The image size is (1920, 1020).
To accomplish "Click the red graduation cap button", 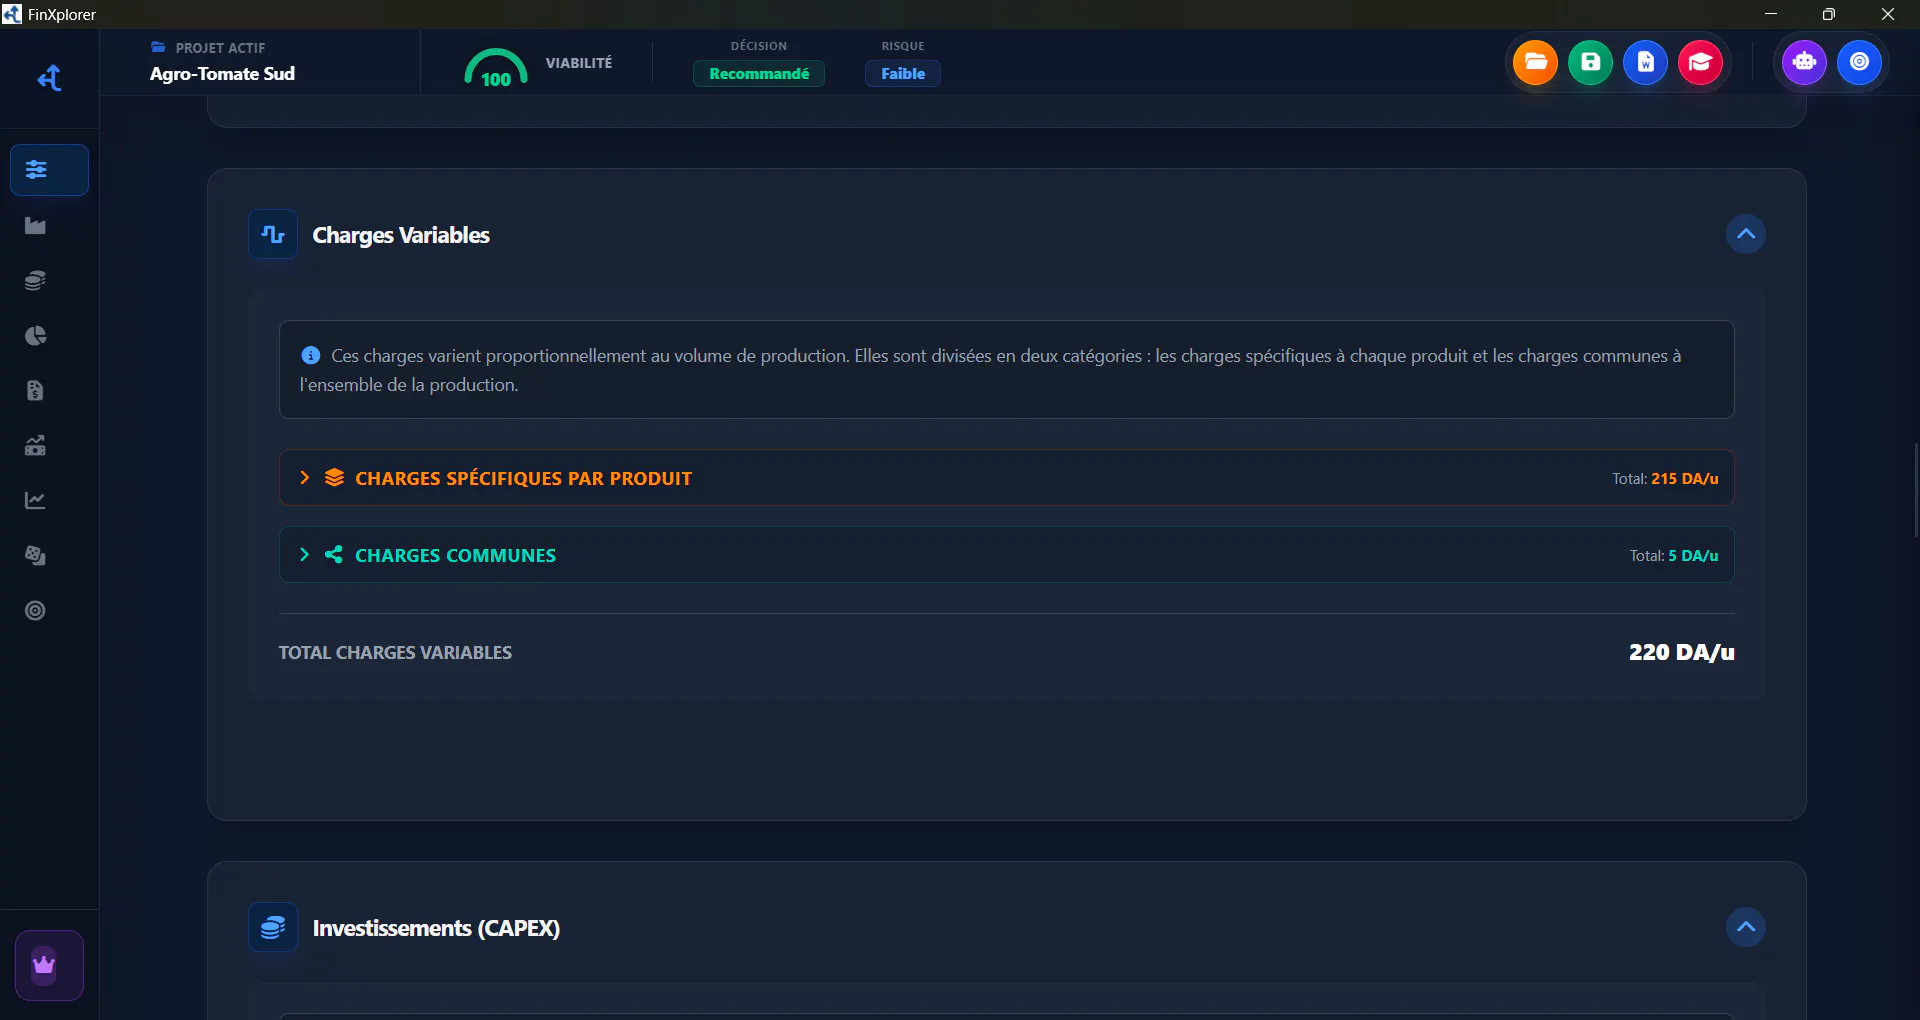I will pyautogui.click(x=1700, y=62).
